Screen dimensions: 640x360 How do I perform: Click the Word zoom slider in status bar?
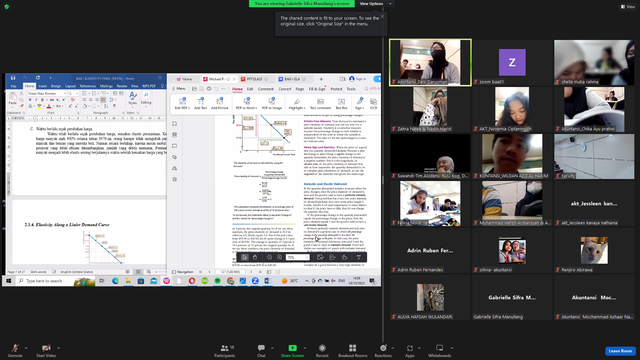161,272
